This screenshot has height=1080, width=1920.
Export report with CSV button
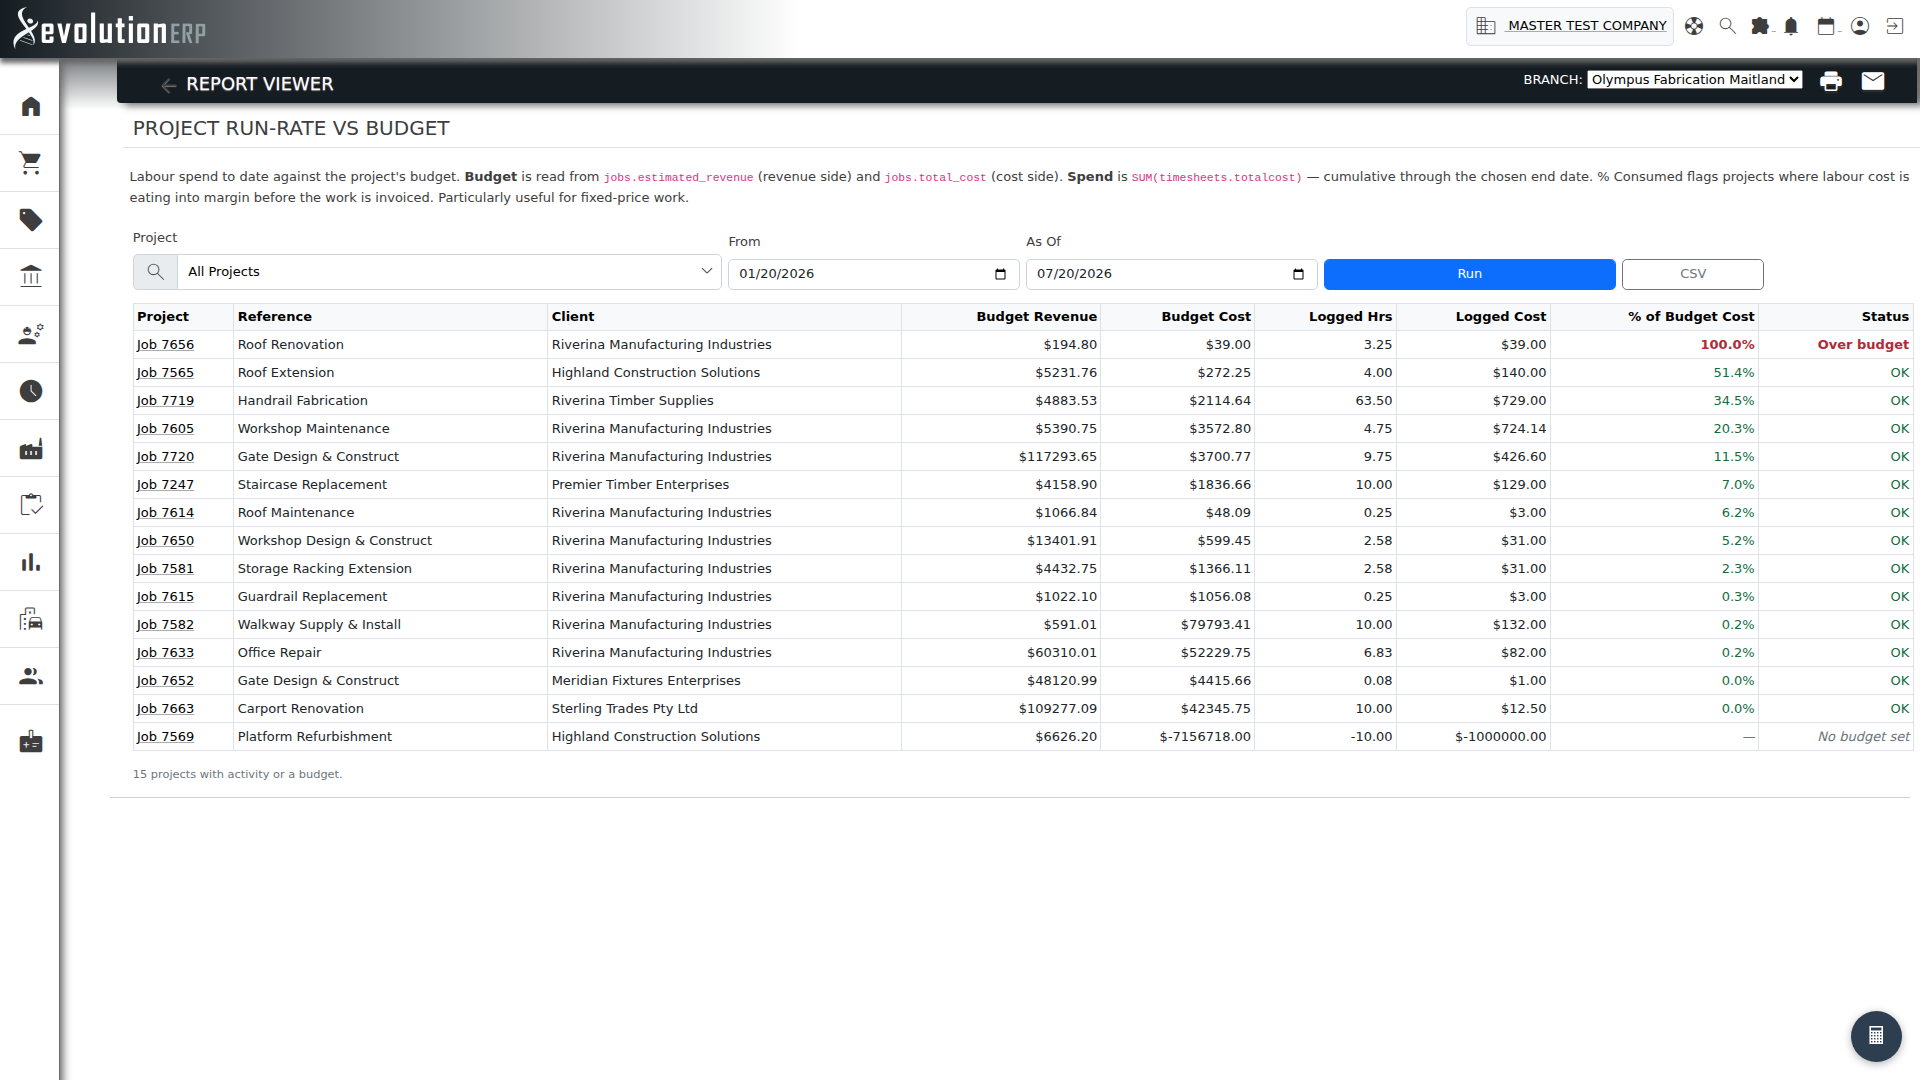pos(1692,274)
